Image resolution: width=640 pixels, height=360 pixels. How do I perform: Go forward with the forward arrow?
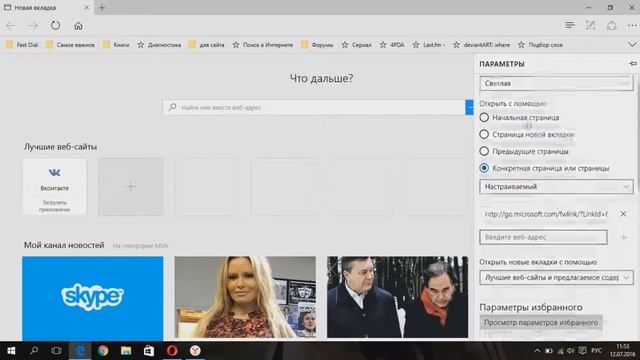(33, 26)
